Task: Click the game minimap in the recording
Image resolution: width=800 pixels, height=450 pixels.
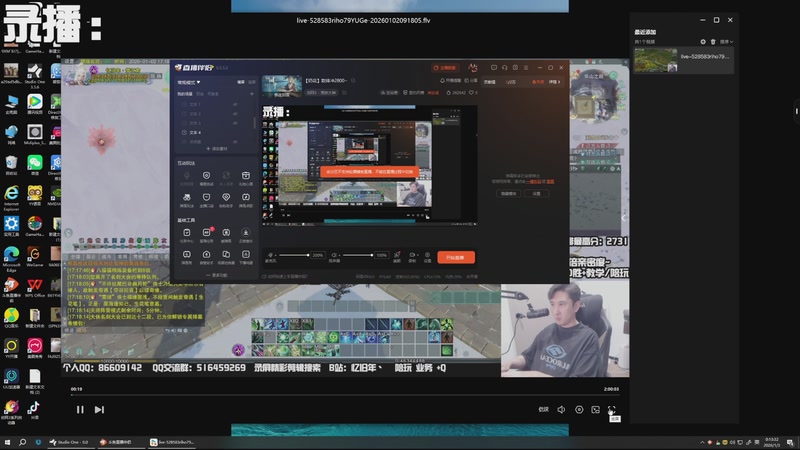Action: tap(592, 99)
